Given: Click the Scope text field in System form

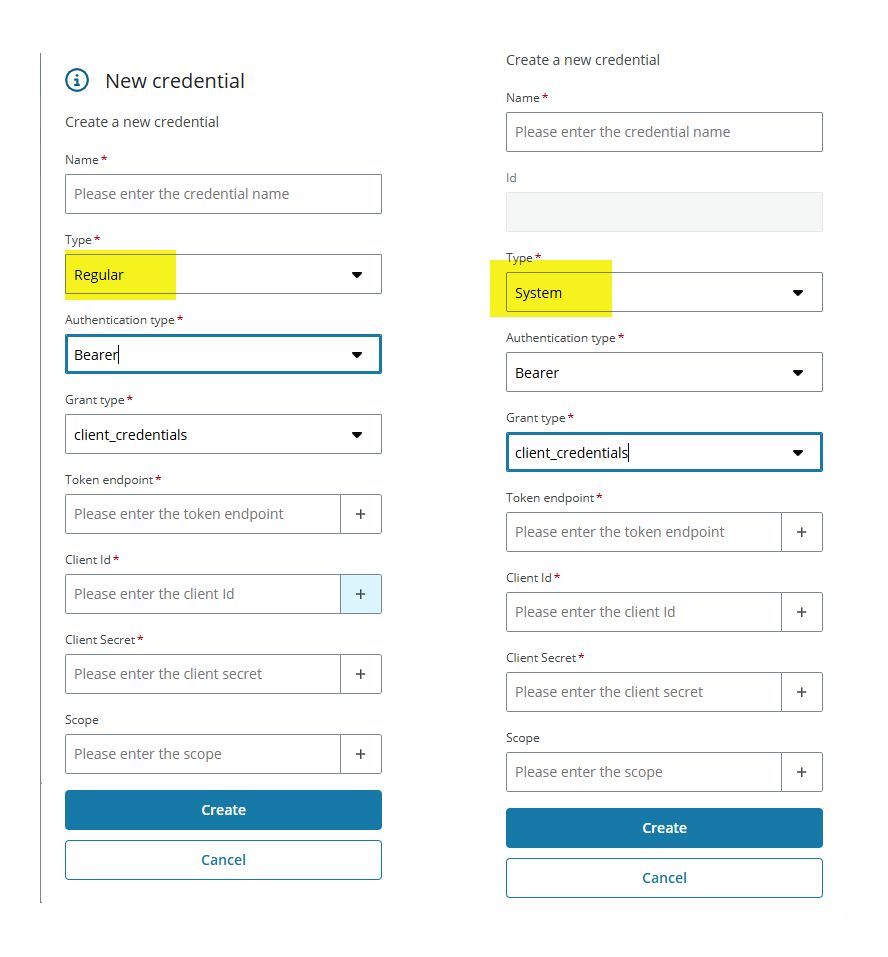Looking at the screenshot, I should (x=643, y=772).
